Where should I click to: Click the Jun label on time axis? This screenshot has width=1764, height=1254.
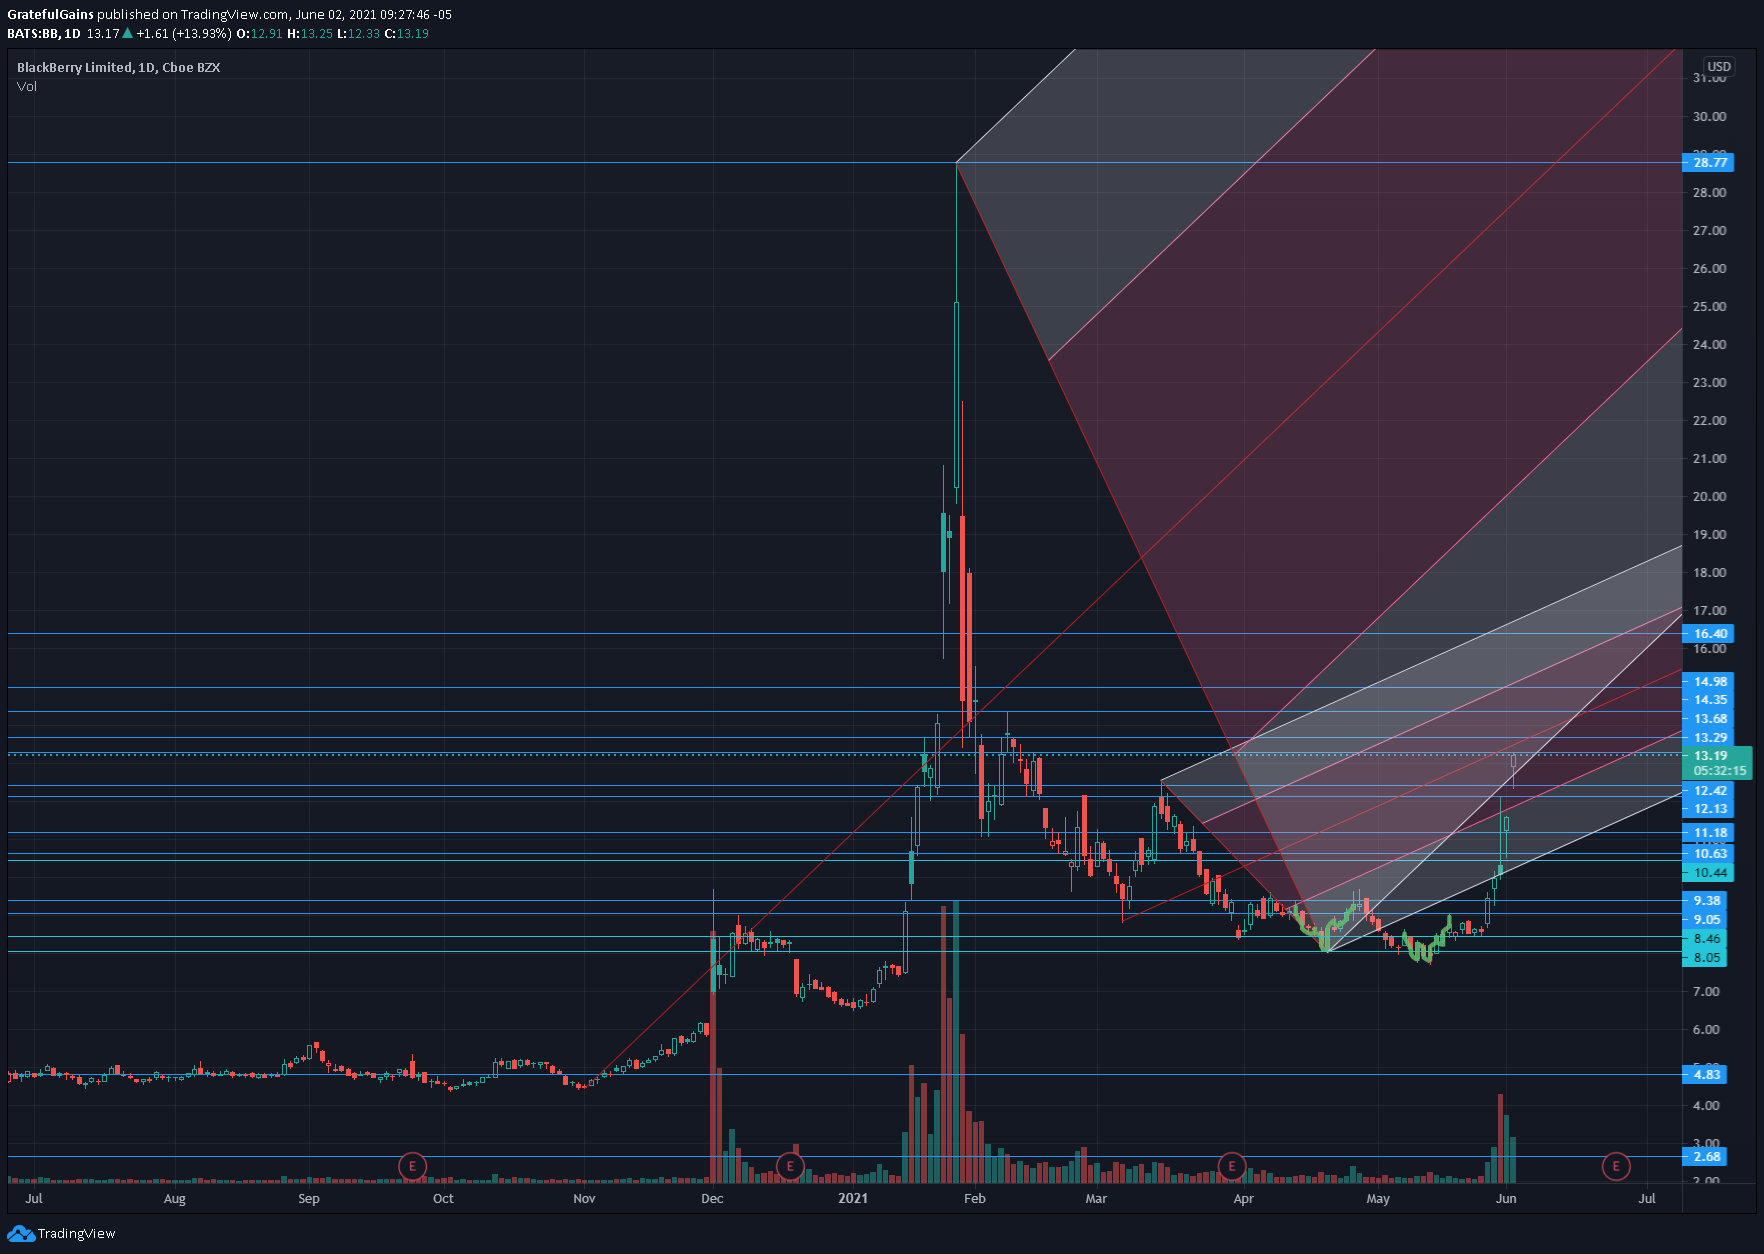tap(1506, 1198)
